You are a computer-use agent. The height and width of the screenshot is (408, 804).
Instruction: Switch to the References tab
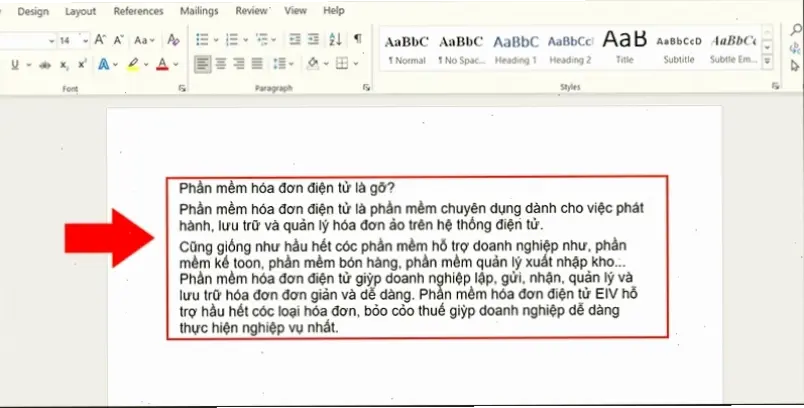point(138,11)
